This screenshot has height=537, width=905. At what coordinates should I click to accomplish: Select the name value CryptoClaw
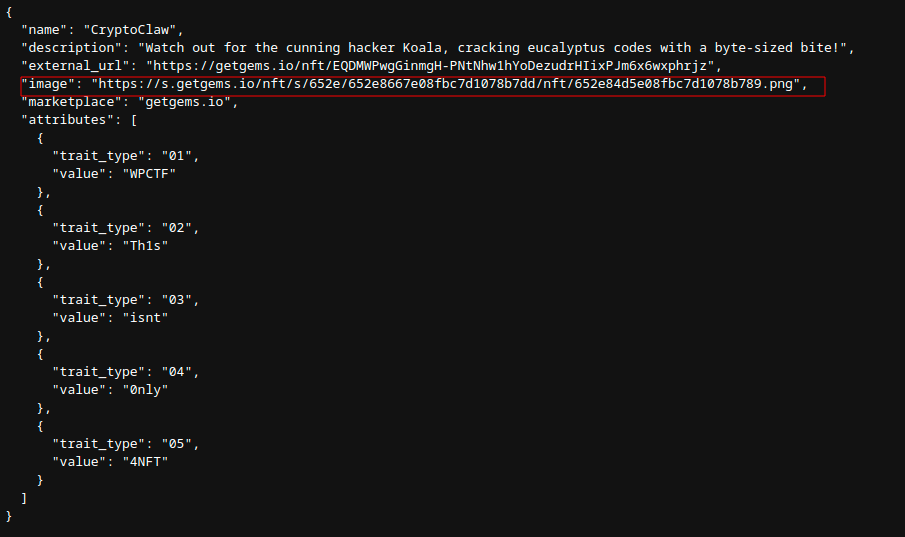130,30
